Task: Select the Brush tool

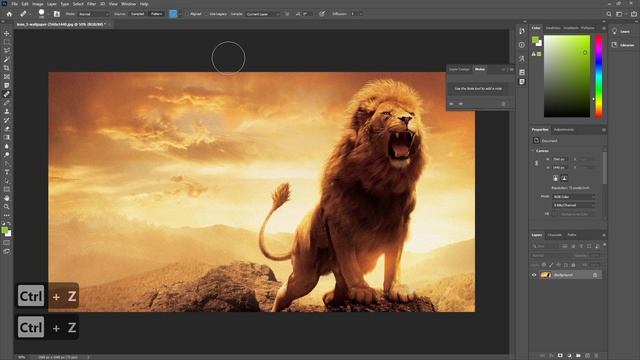Action: (7, 103)
